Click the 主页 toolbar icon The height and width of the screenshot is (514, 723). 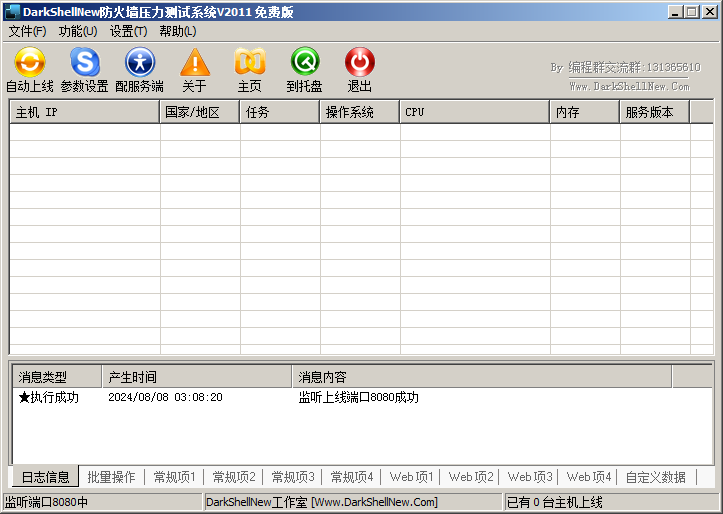pos(249,63)
